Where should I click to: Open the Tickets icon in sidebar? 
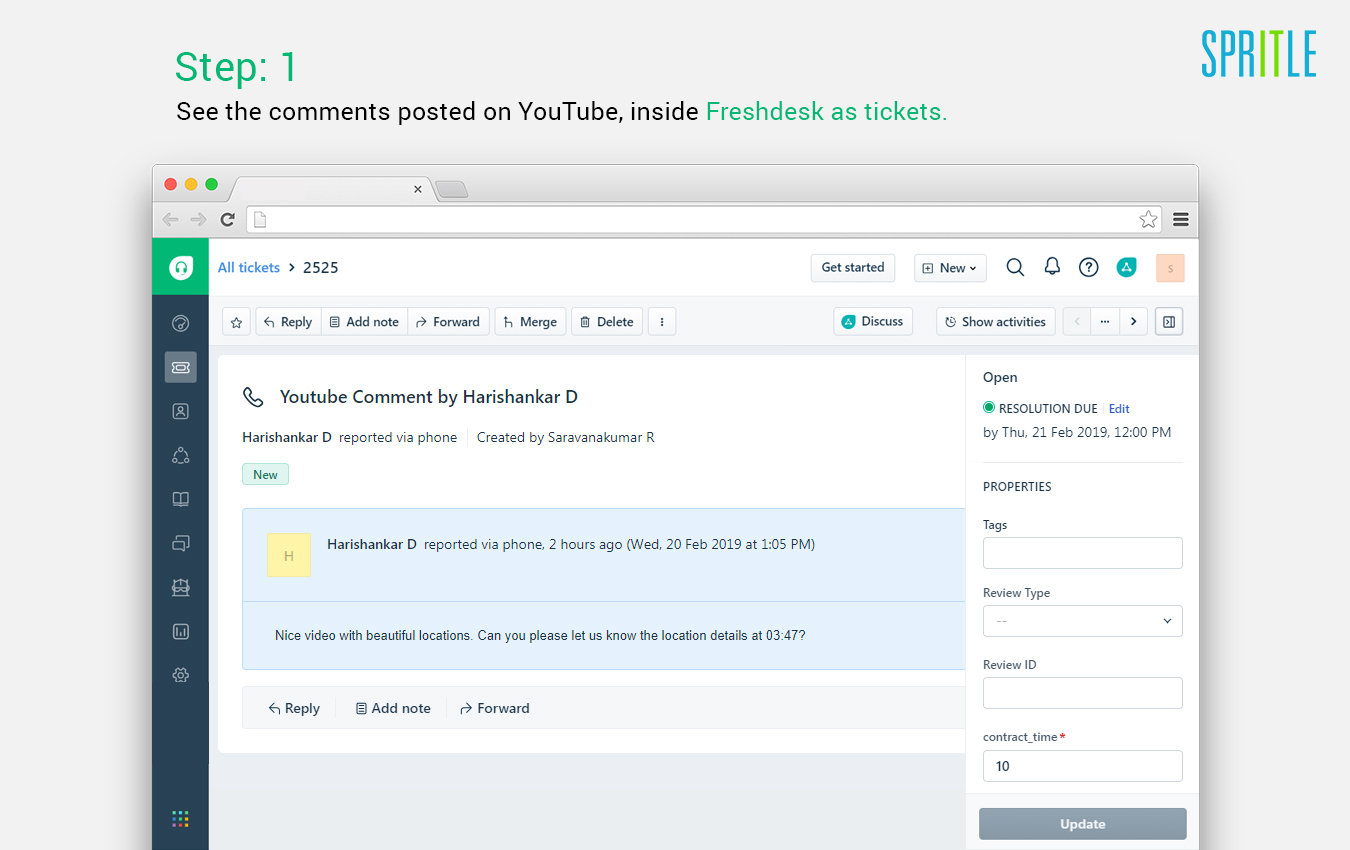180,367
